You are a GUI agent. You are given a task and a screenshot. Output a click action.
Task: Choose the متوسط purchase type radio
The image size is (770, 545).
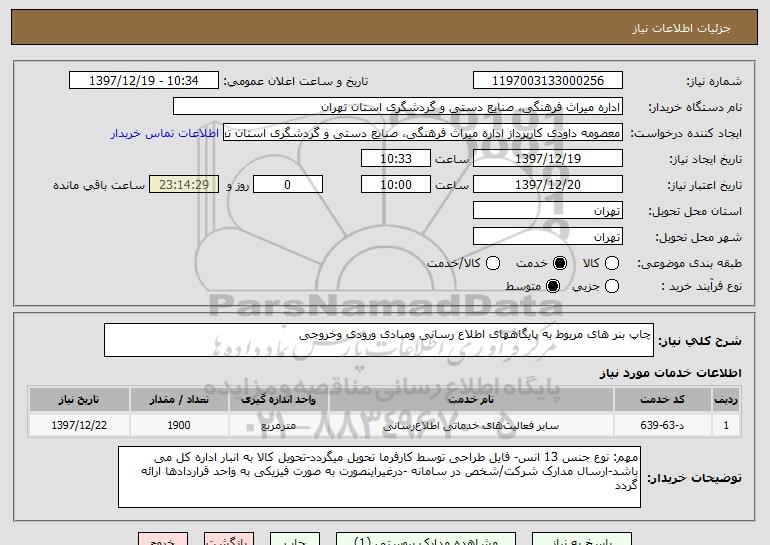553,286
